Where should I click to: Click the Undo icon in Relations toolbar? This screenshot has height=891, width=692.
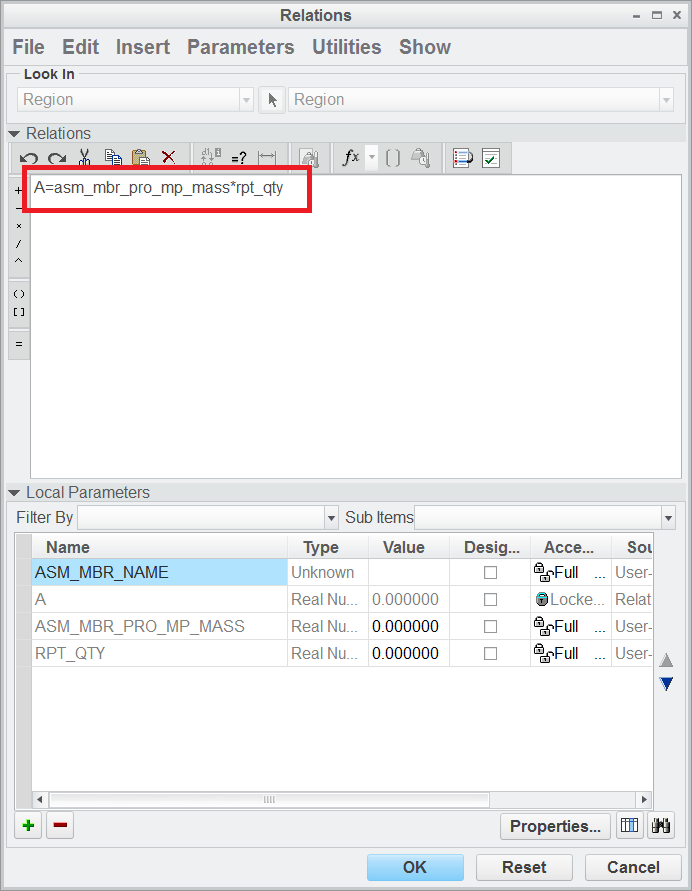[29, 158]
